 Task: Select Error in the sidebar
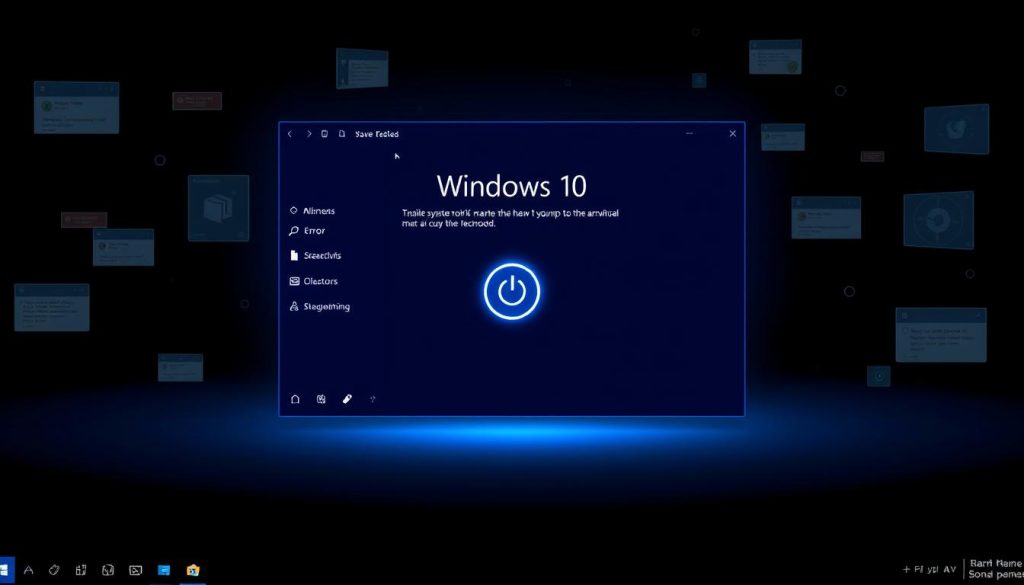click(314, 231)
